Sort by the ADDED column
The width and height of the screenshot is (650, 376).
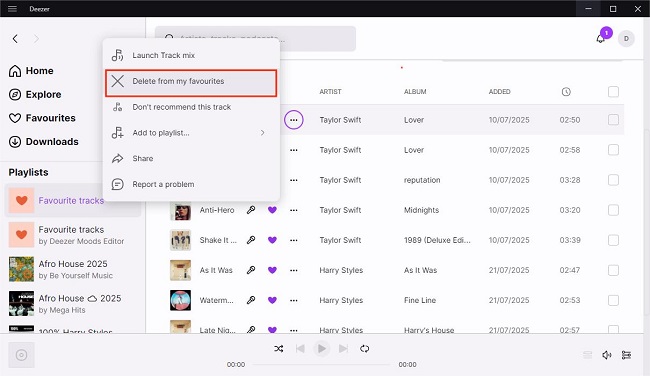[500, 92]
